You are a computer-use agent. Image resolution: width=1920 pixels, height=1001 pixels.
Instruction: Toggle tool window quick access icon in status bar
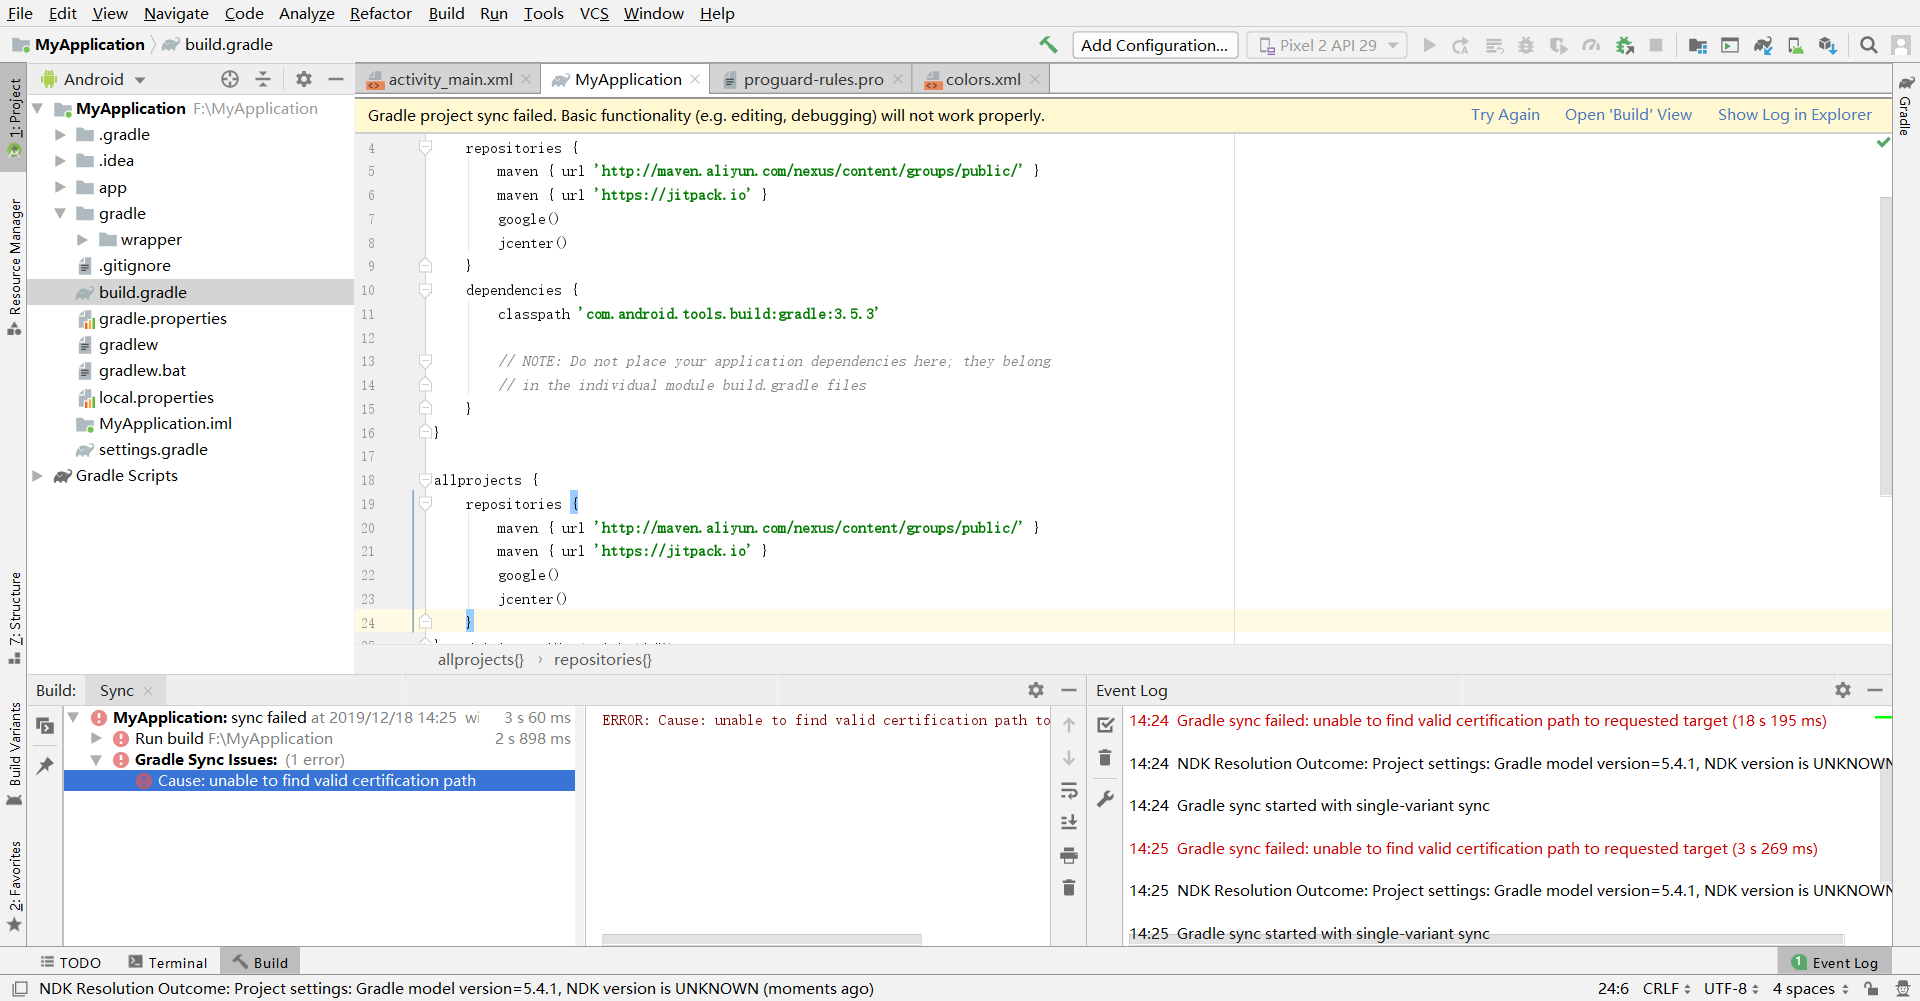point(19,988)
